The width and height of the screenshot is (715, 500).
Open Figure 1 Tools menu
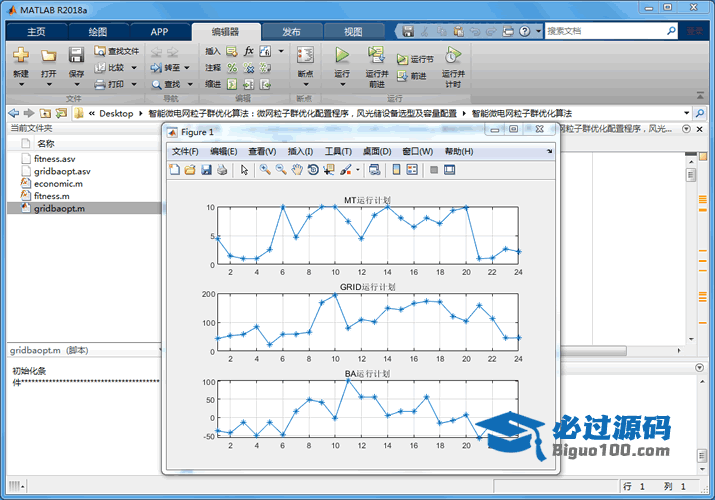click(x=338, y=151)
